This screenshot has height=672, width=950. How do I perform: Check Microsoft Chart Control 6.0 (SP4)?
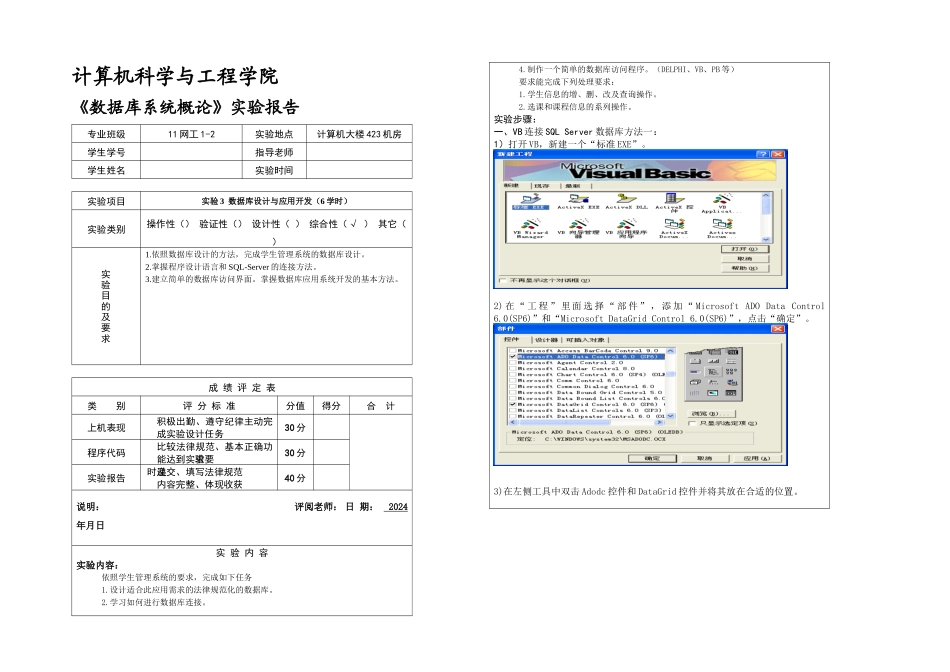pos(513,374)
